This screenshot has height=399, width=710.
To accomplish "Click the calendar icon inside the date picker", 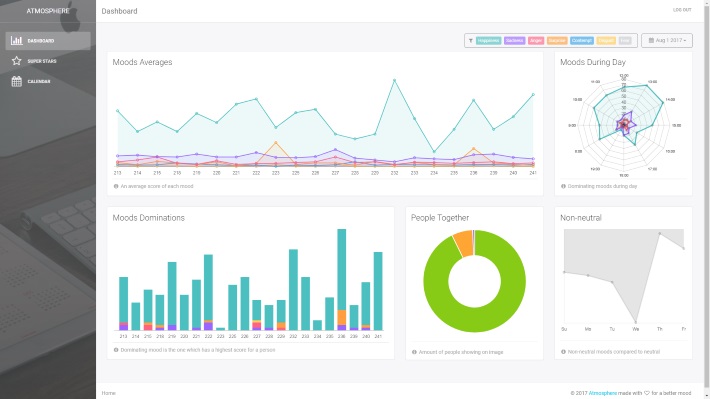I will (651, 40).
